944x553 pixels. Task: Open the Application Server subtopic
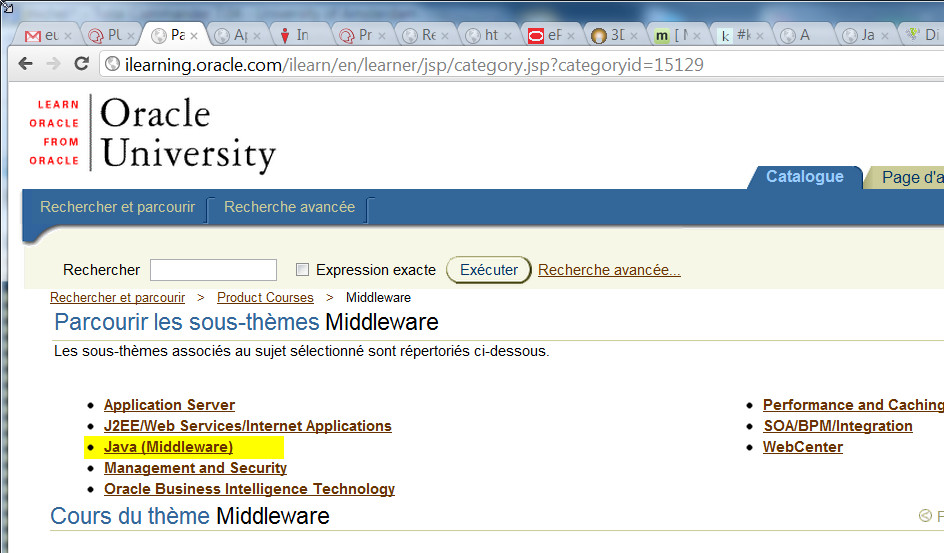tap(169, 405)
